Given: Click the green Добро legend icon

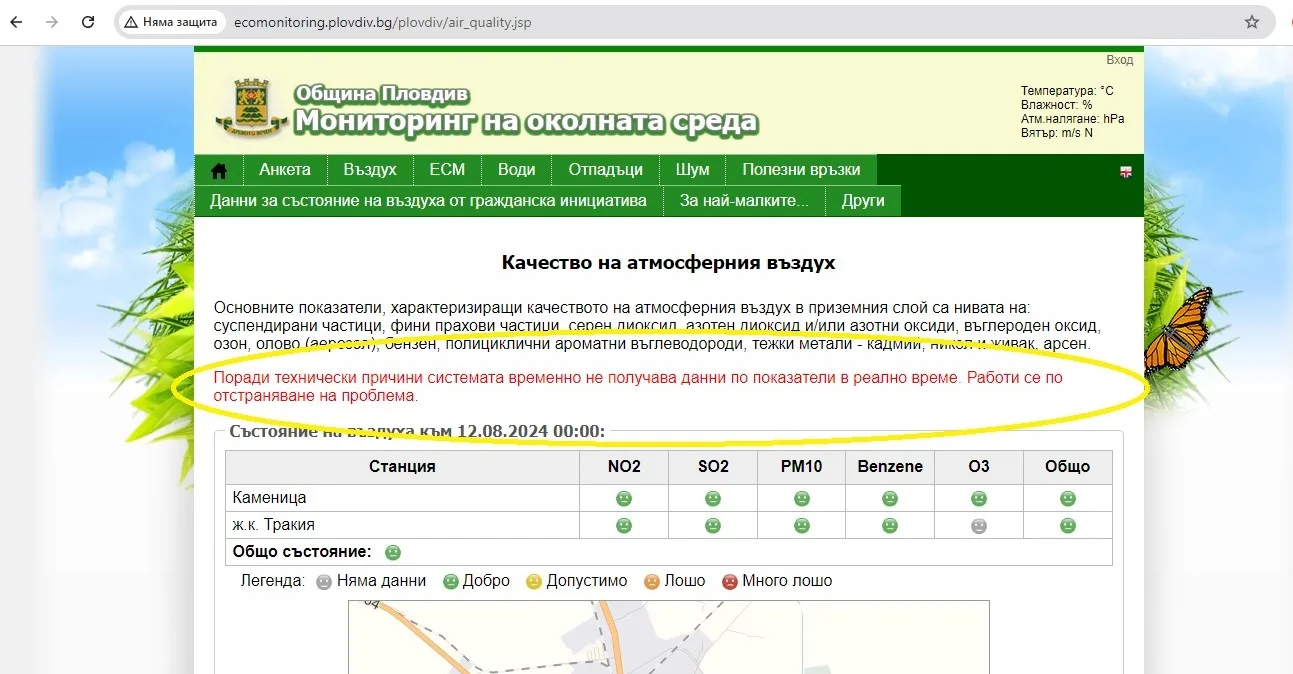Looking at the screenshot, I should click(451, 581).
